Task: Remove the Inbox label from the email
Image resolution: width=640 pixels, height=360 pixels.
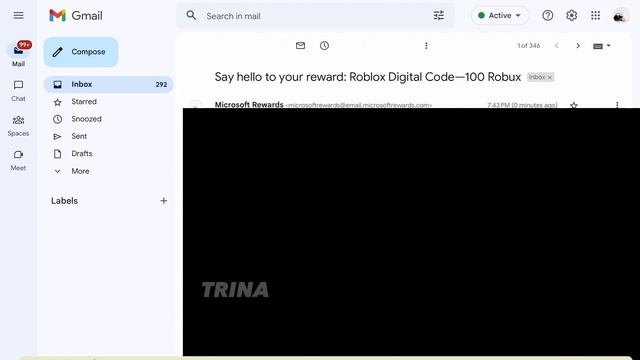Action: [549, 77]
